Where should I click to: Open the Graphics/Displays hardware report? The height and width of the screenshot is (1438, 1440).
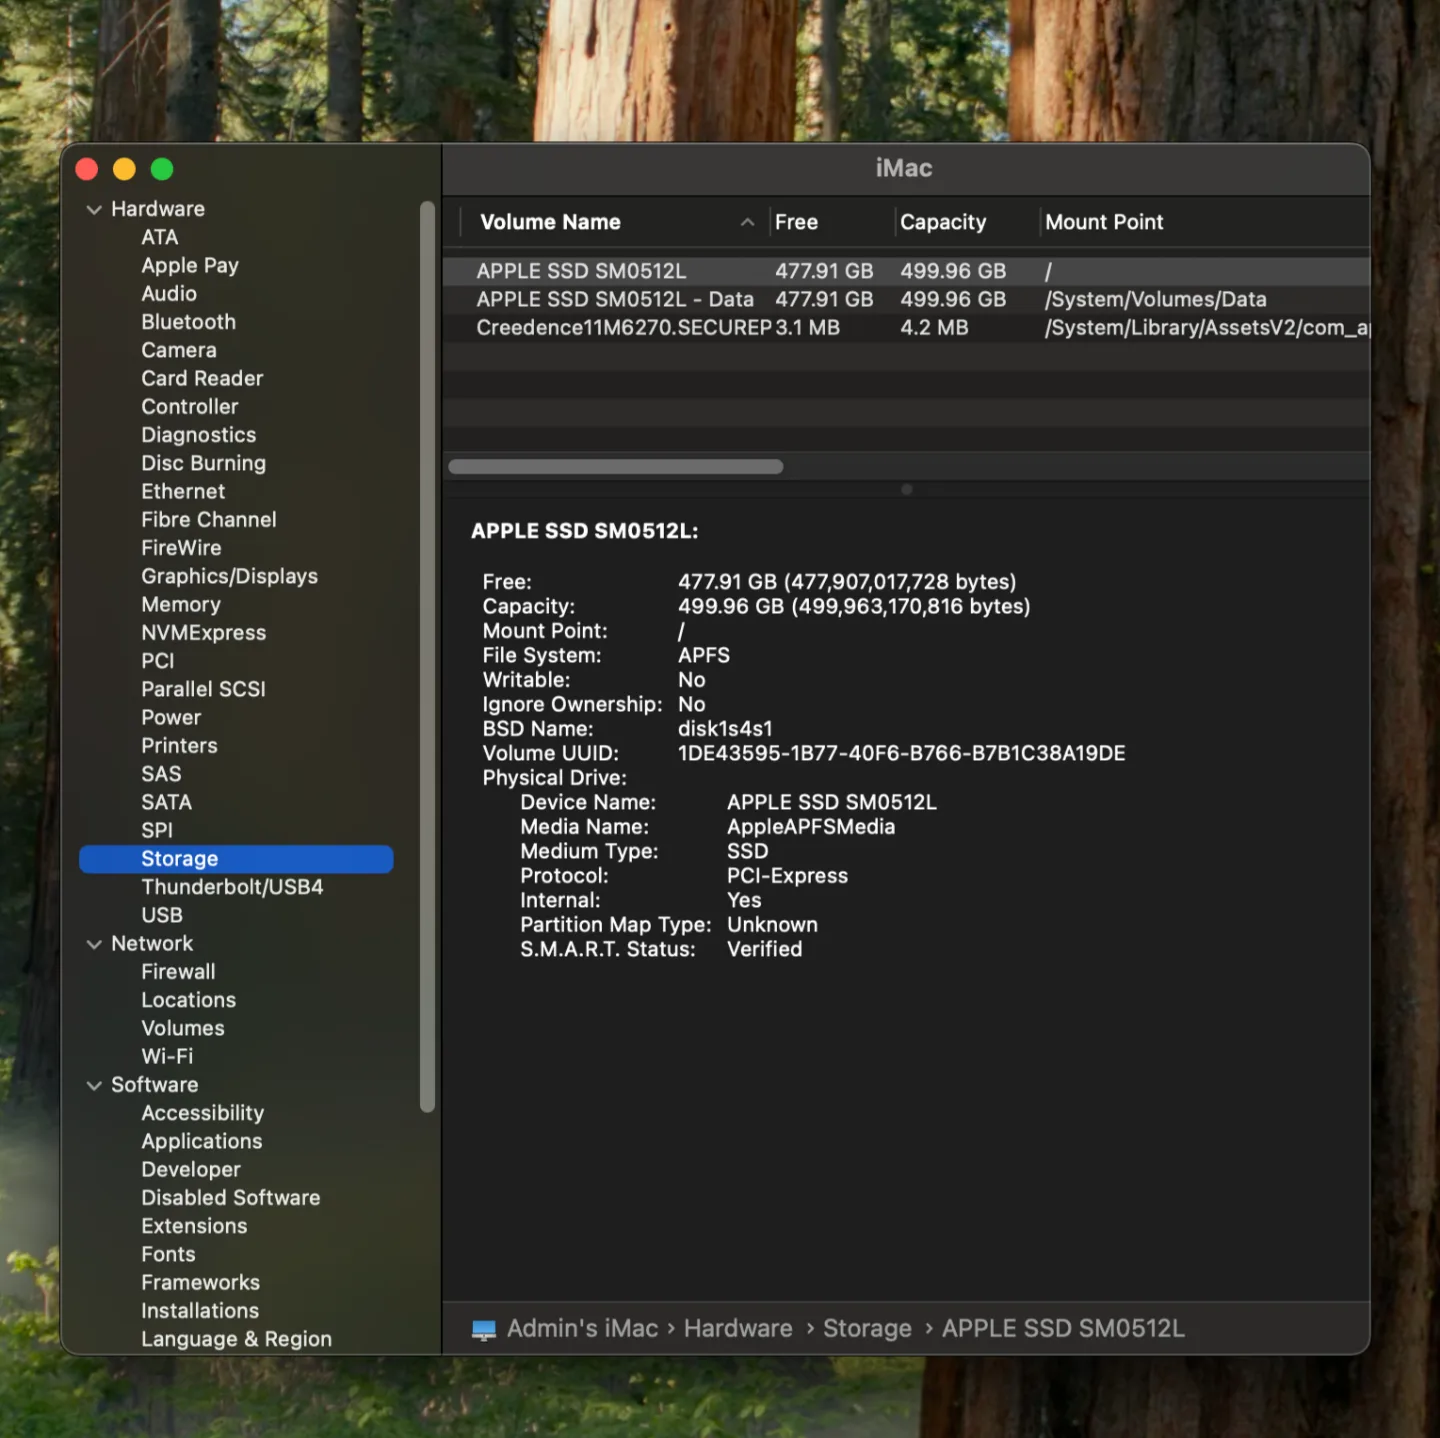point(229,576)
